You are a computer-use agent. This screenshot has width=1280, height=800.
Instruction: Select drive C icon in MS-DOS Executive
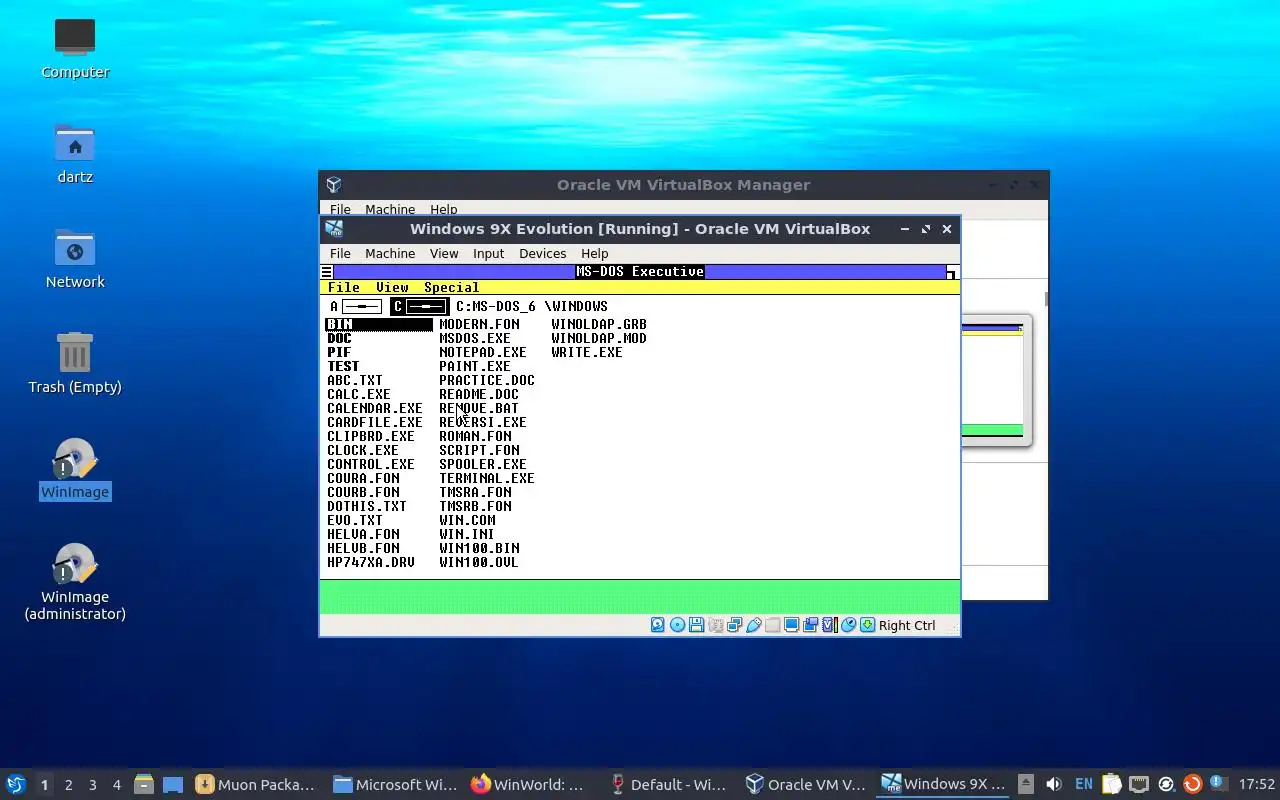[420, 306]
